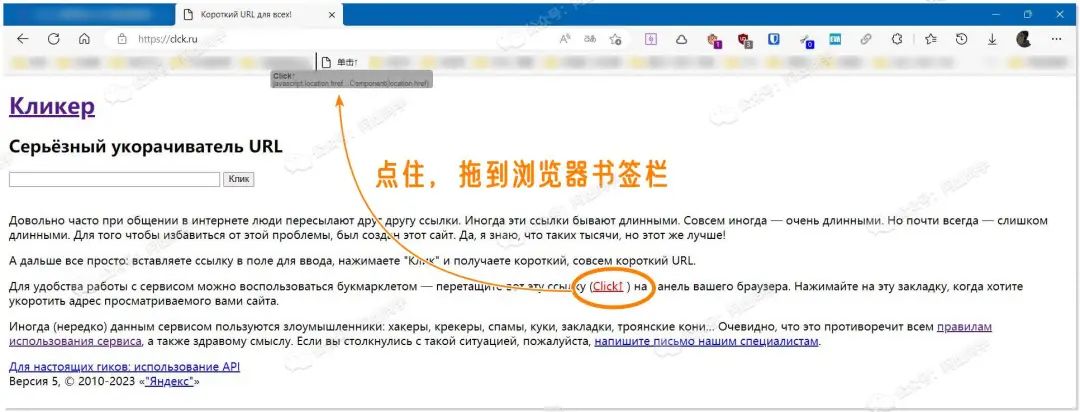Screen dimensions: 1080x412
Task: Follow the "Яндекс" footer link
Action: point(169,381)
